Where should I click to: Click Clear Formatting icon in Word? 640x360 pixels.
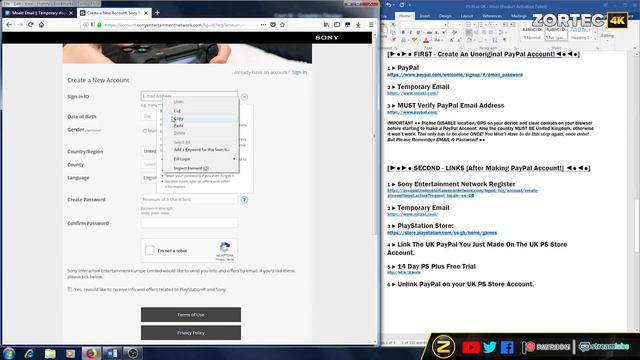(x=455, y=32)
